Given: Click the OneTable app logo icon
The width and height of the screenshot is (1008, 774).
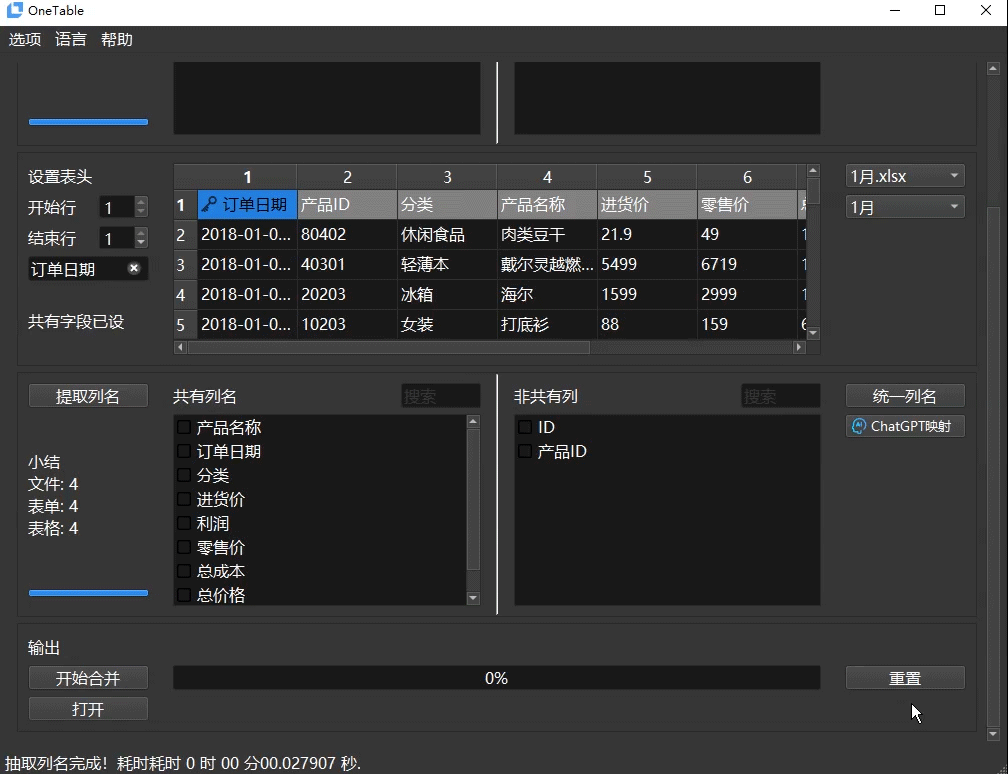Looking at the screenshot, I should tap(14, 10).
